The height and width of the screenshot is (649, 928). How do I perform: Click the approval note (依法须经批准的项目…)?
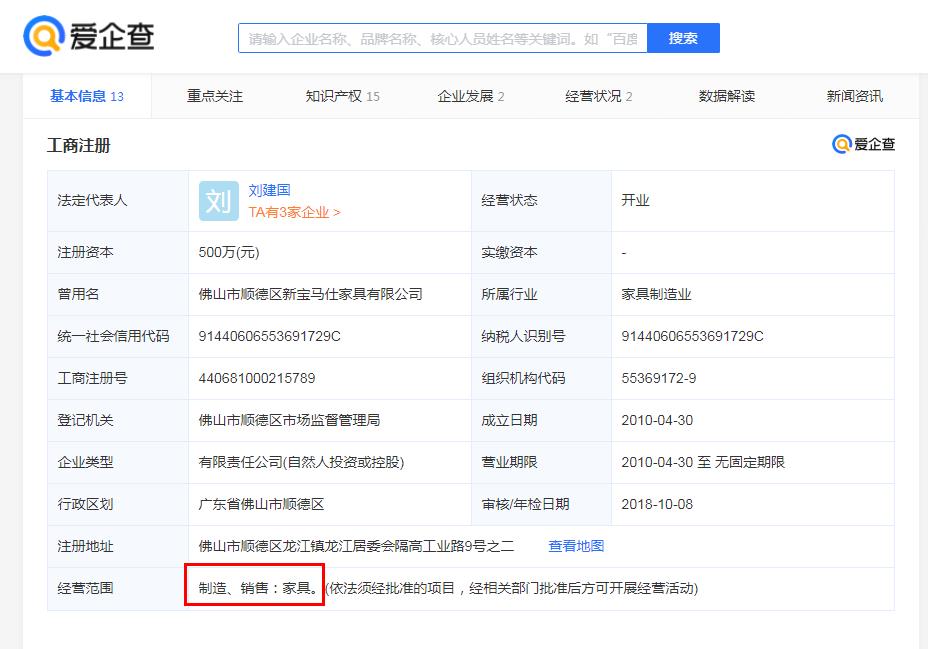click(x=512, y=588)
